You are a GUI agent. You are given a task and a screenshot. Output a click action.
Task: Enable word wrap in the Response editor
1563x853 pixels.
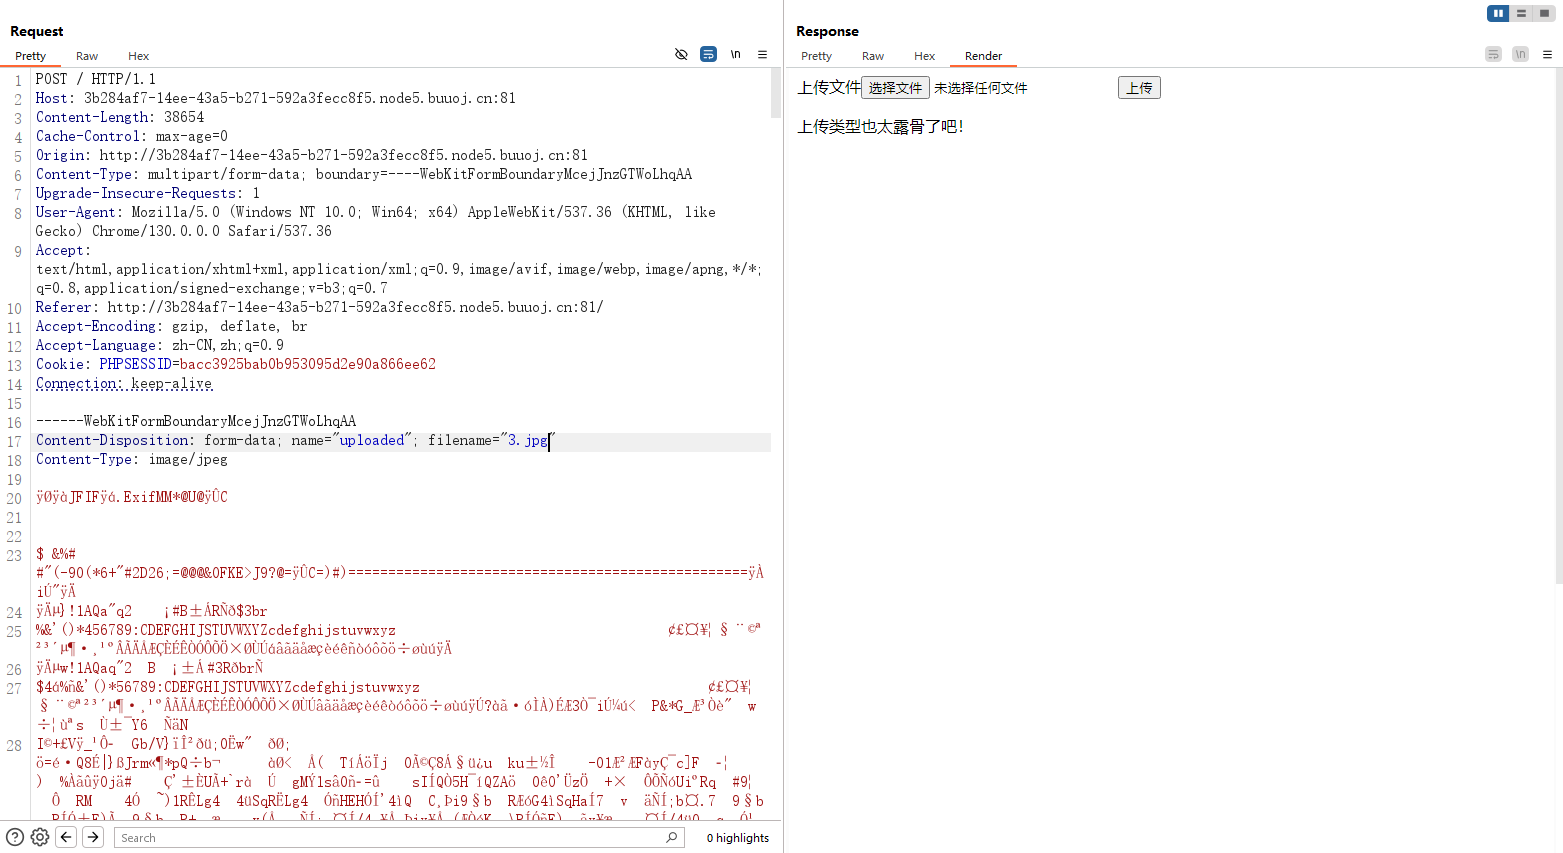pyautogui.click(x=1493, y=54)
